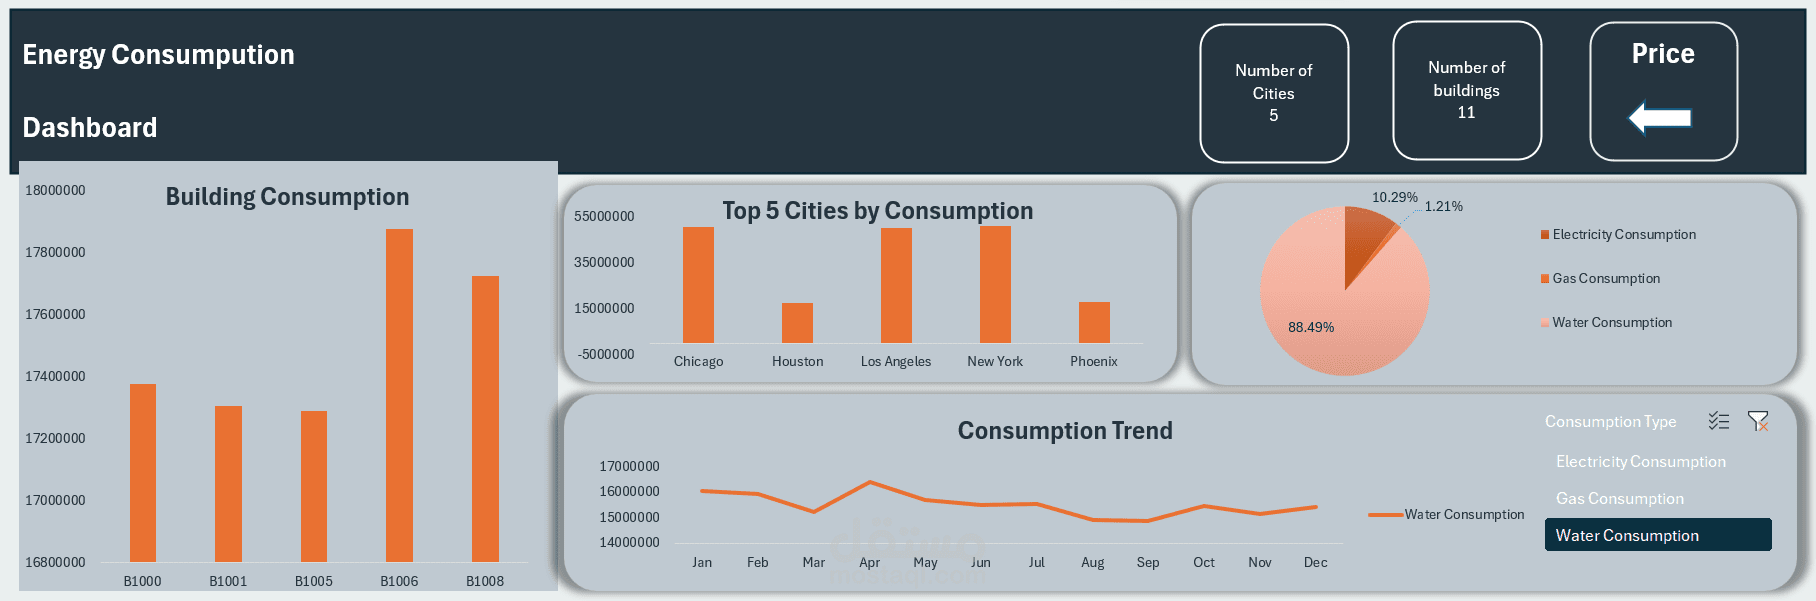
Task: Open the Price card
Action: [x=1663, y=91]
